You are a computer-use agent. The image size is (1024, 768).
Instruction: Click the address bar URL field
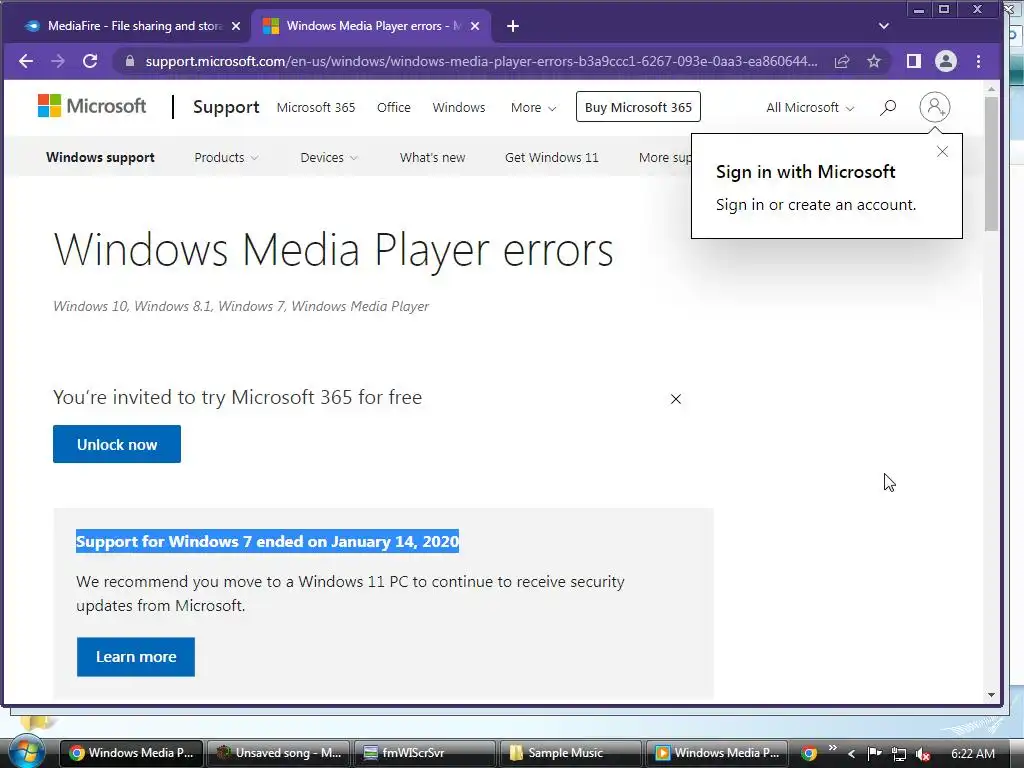(481, 61)
